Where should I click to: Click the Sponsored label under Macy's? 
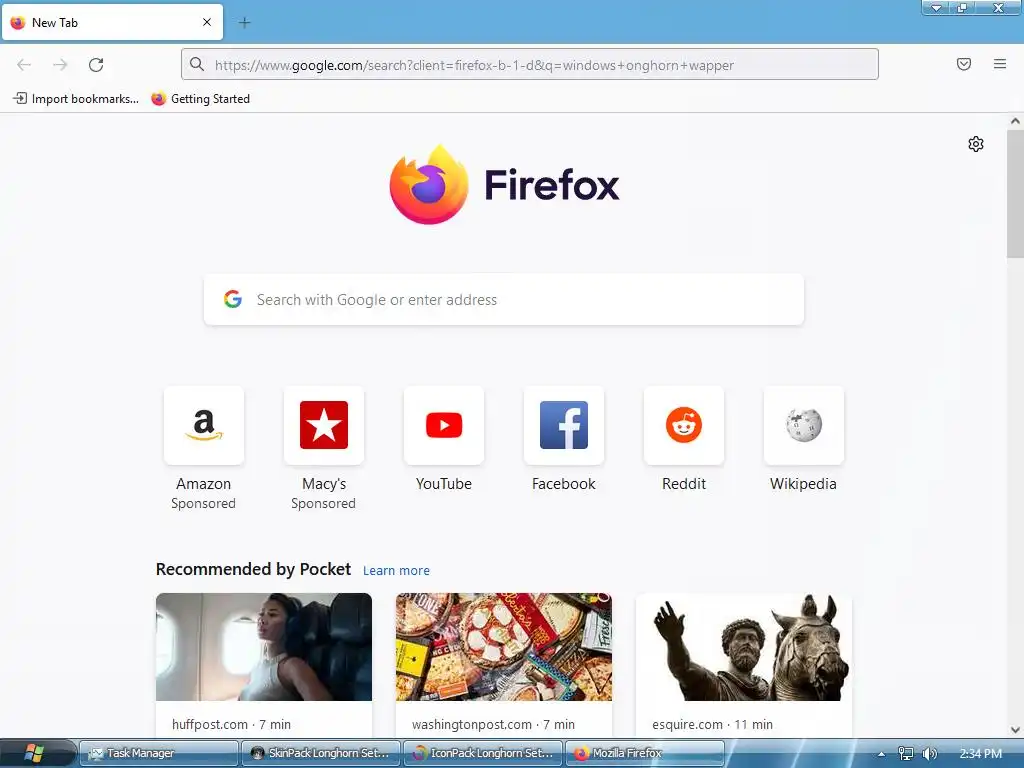323,504
